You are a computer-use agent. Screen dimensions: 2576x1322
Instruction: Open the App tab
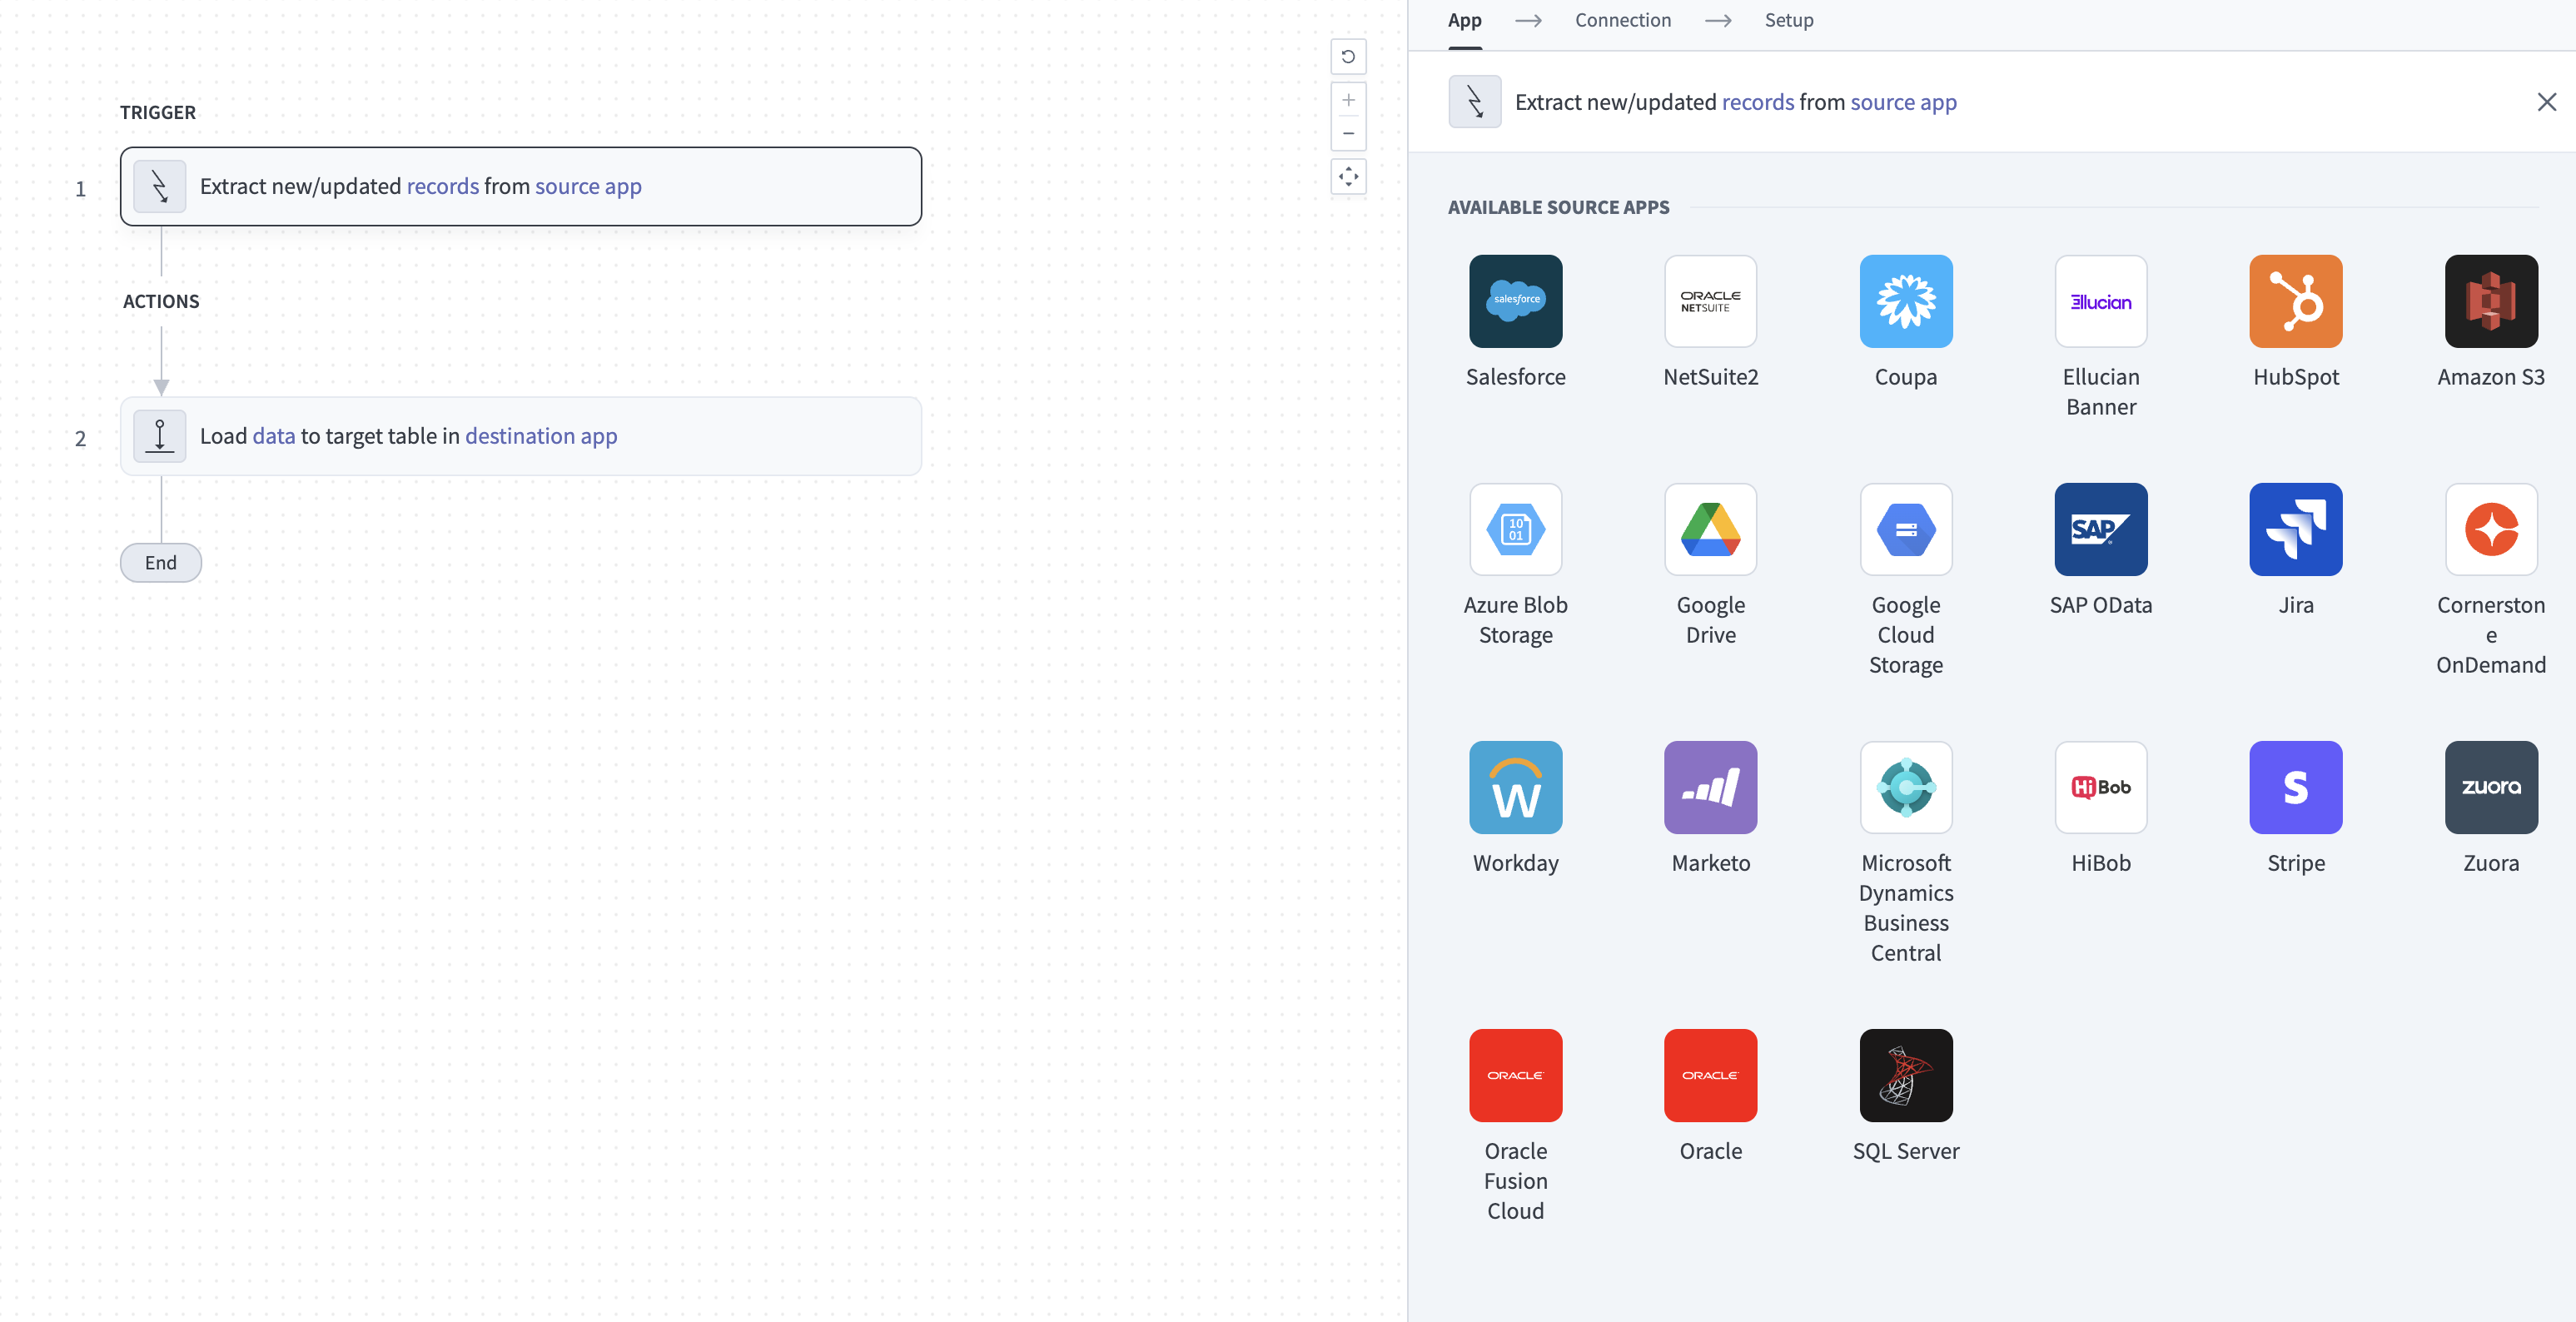tap(1464, 20)
